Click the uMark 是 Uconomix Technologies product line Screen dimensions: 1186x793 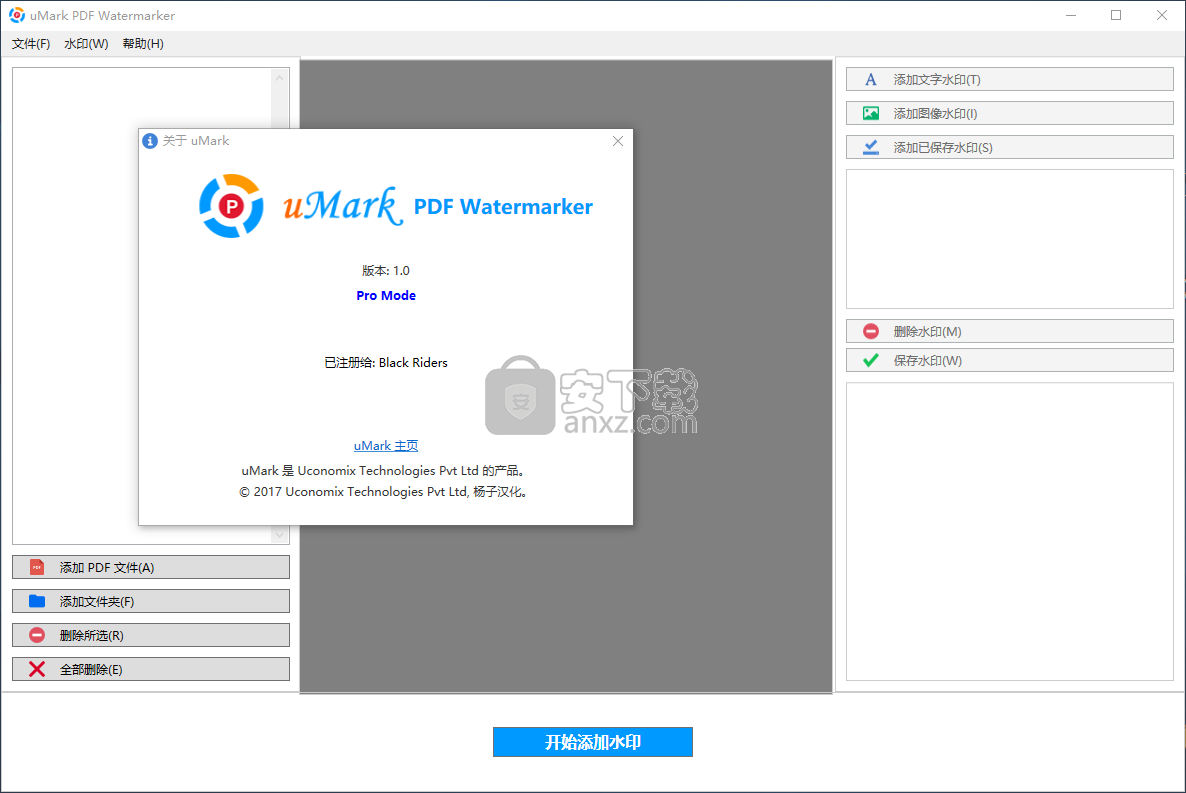pos(383,471)
